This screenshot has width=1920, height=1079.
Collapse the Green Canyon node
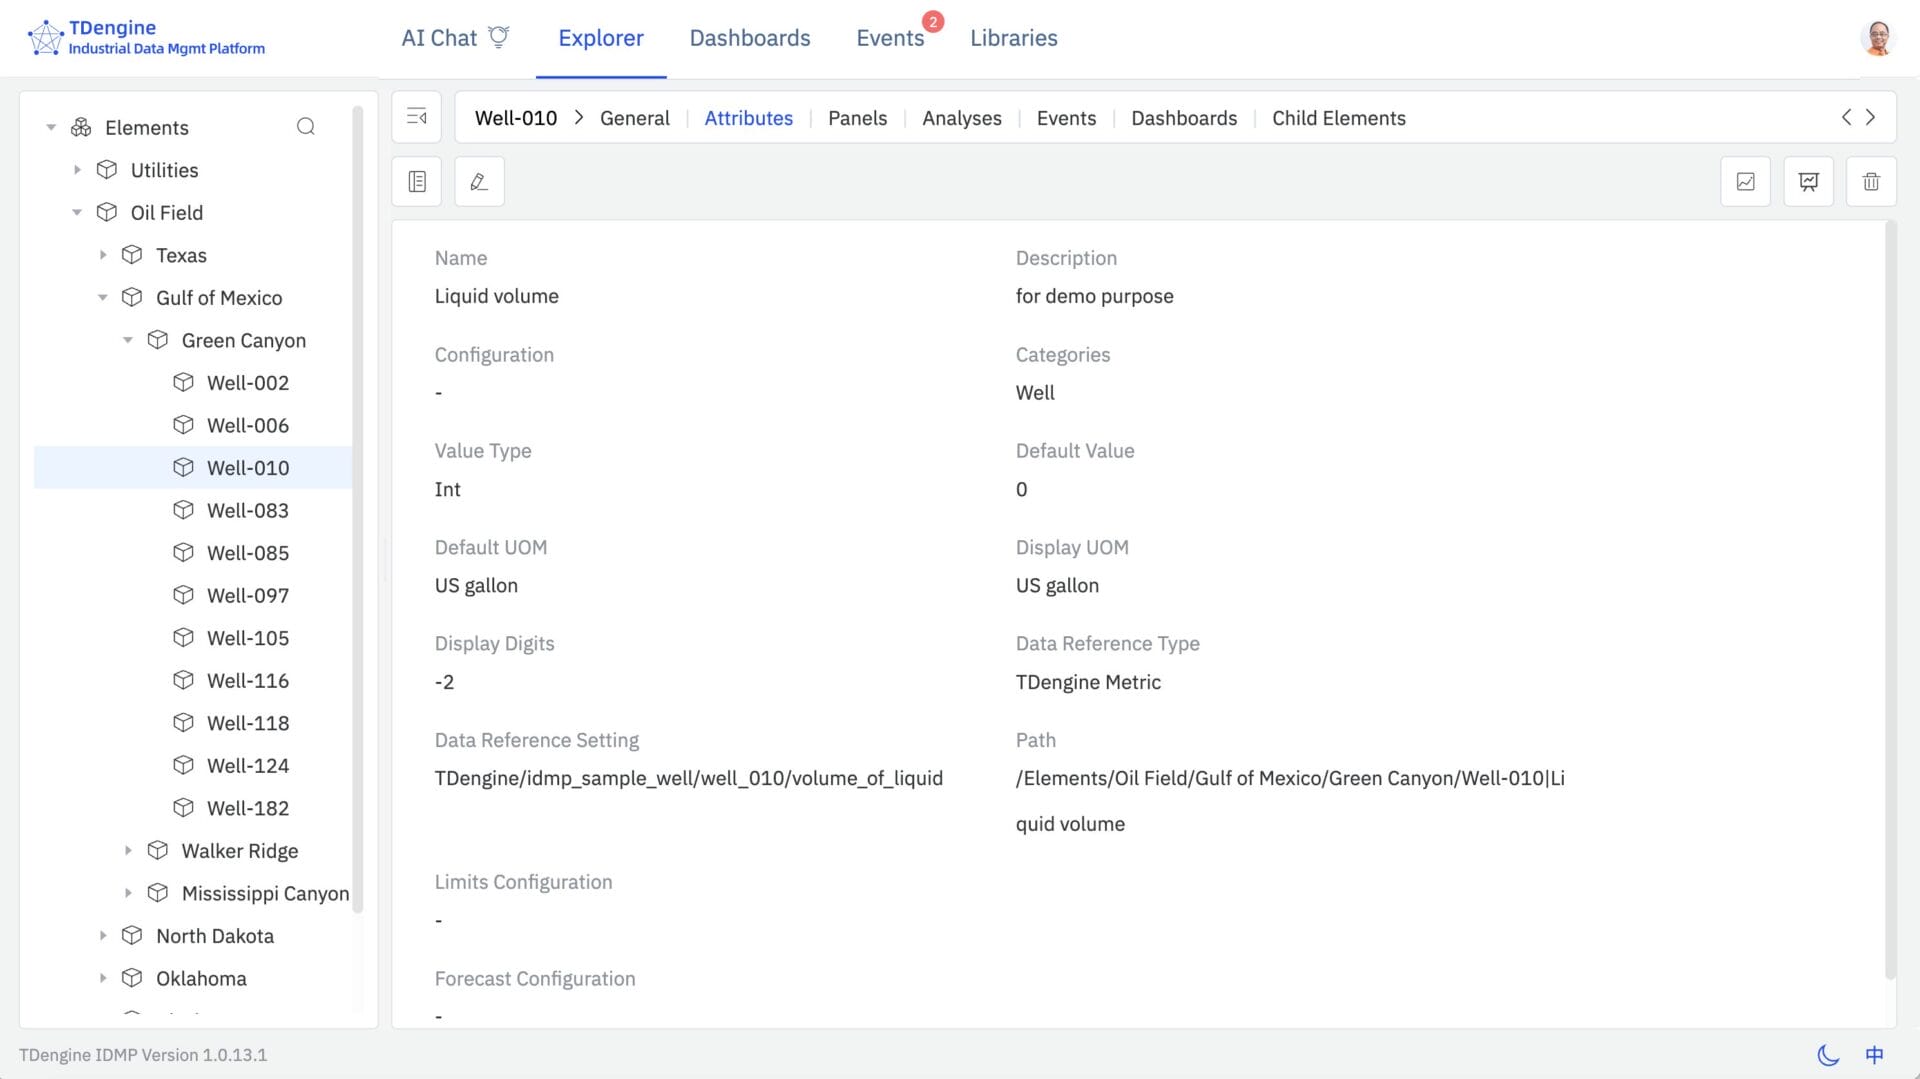(128, 340)
